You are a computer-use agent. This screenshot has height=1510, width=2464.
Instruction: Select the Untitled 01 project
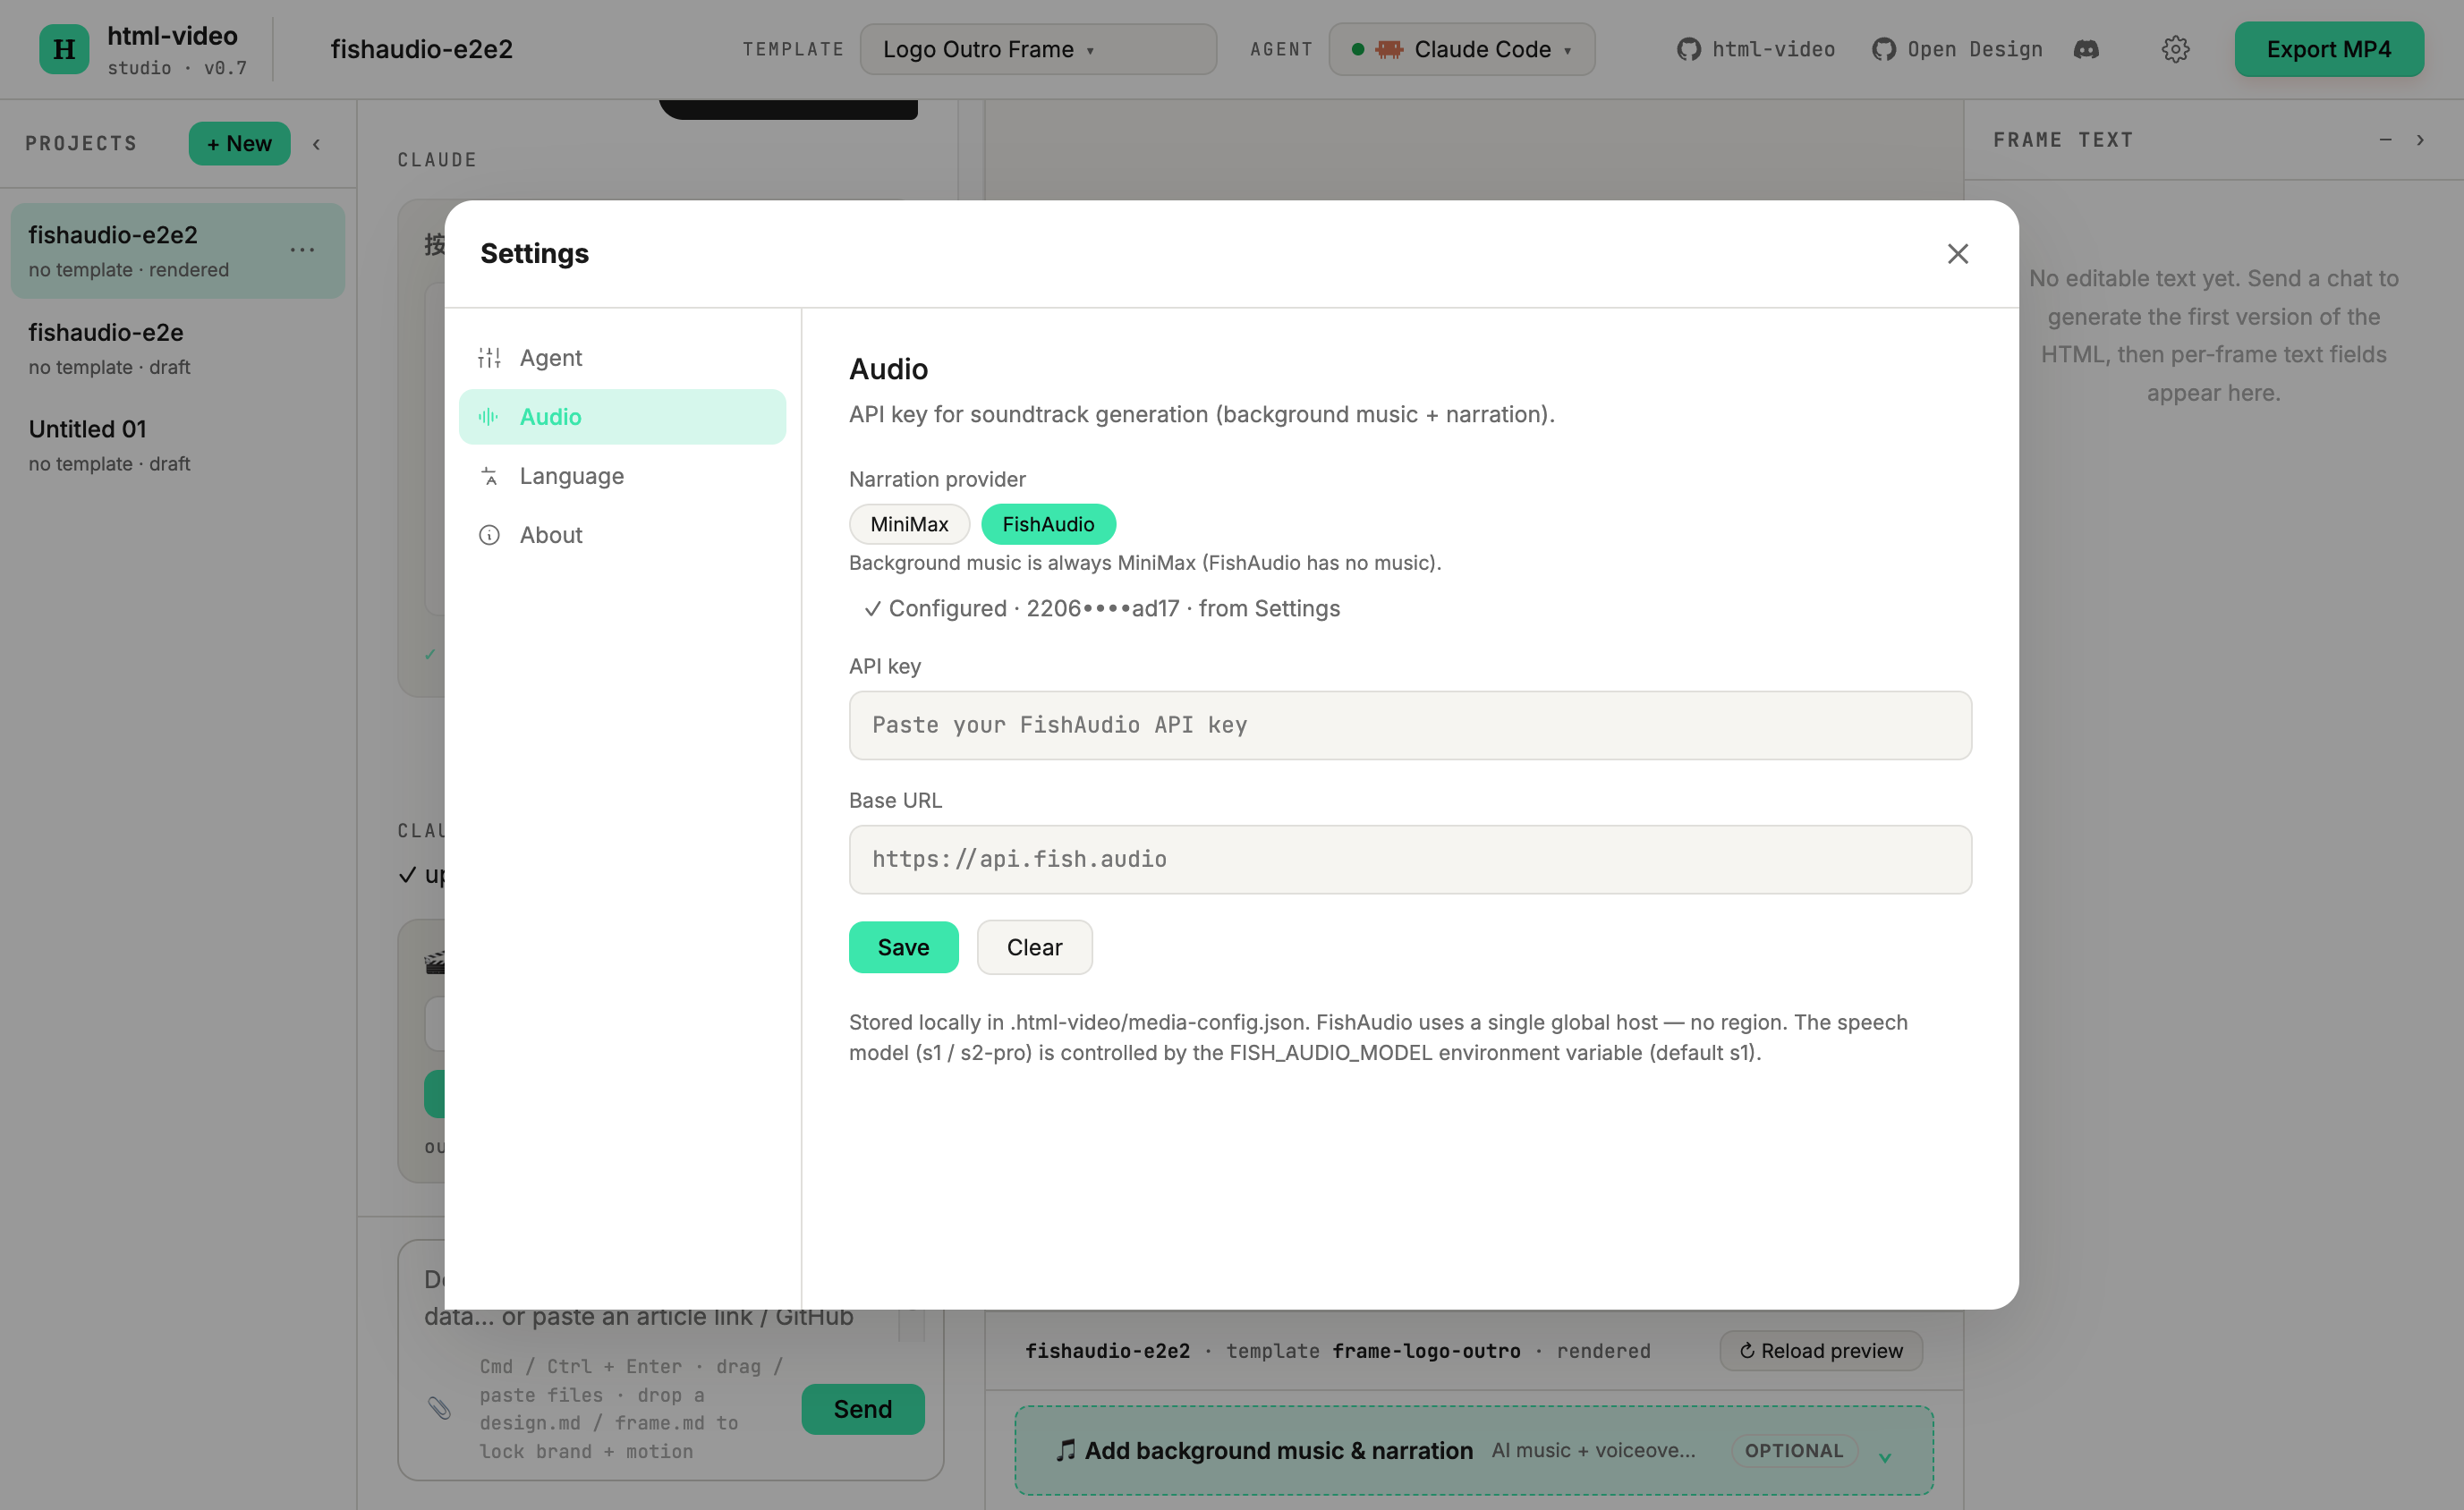pyautogui.click(x=178, y=445)
